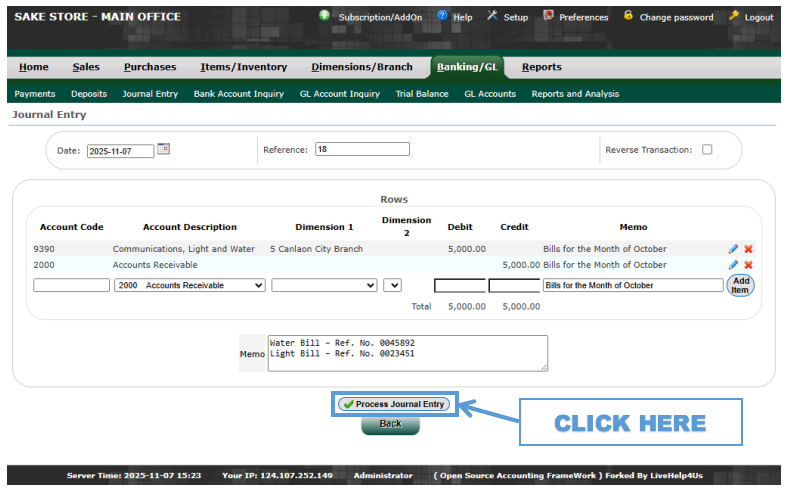Open the Dimension 1 dropdown
Image resolution: width=787 pixels, height=491 pixels.
(x=324, y=285)
